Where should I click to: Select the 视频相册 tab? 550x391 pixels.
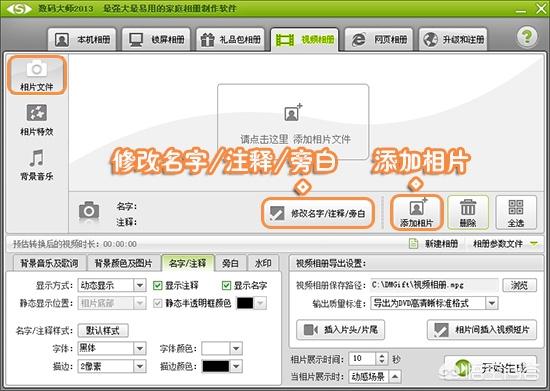click(x=304, y=40)
